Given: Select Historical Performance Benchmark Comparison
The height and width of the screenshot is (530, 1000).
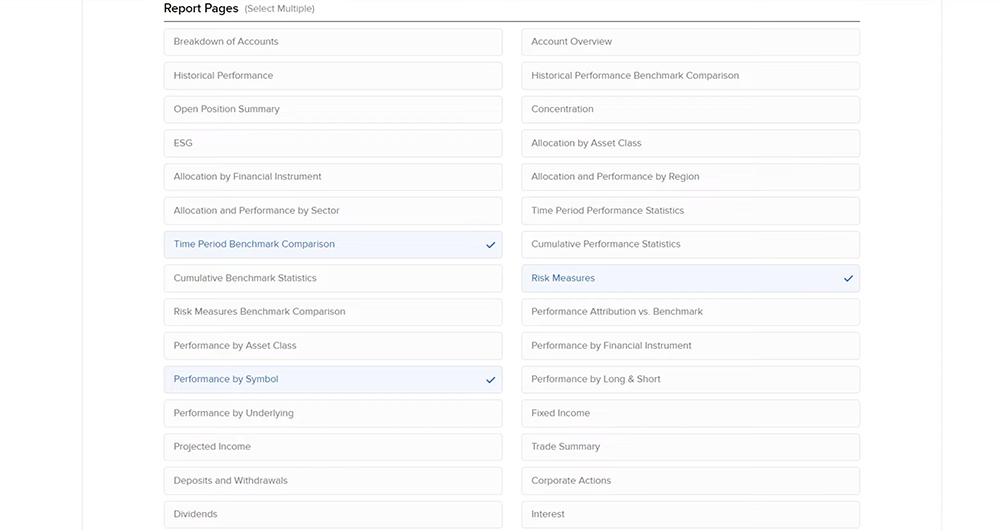Looking at the screenshot, I should pos(690,76).
